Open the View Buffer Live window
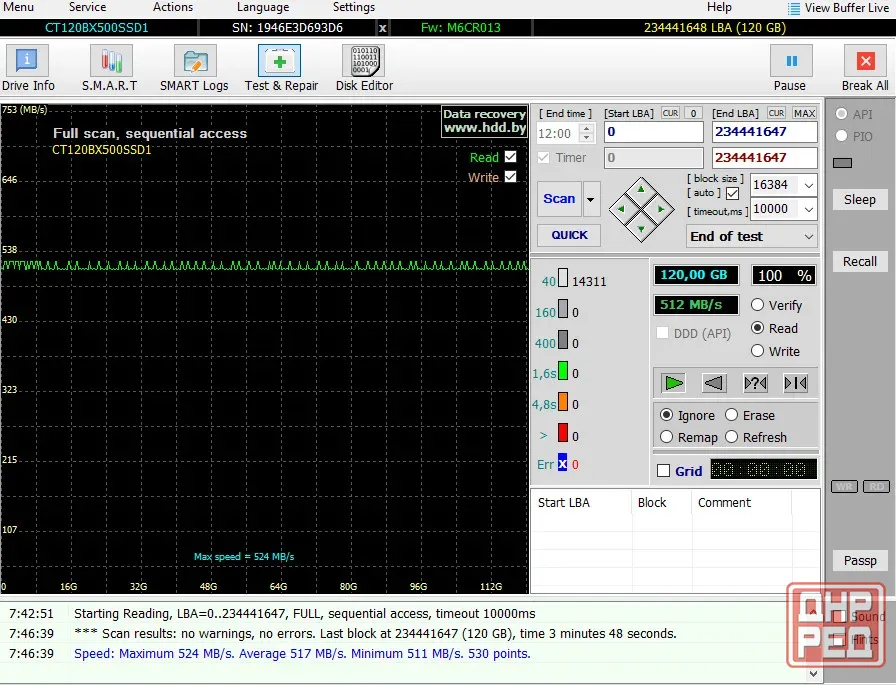This screenshot has height=685, width=896. tap(838, 8)
